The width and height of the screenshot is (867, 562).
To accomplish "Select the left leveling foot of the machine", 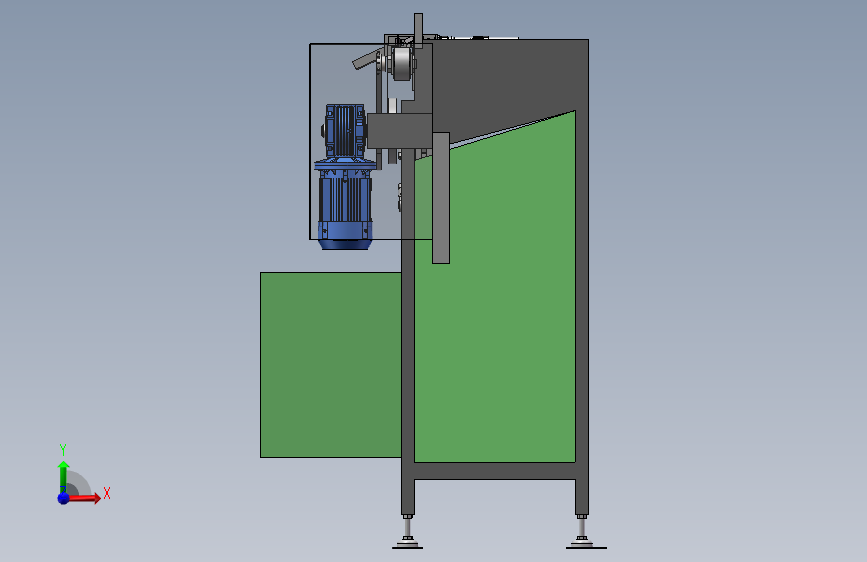I will [408, 532].
